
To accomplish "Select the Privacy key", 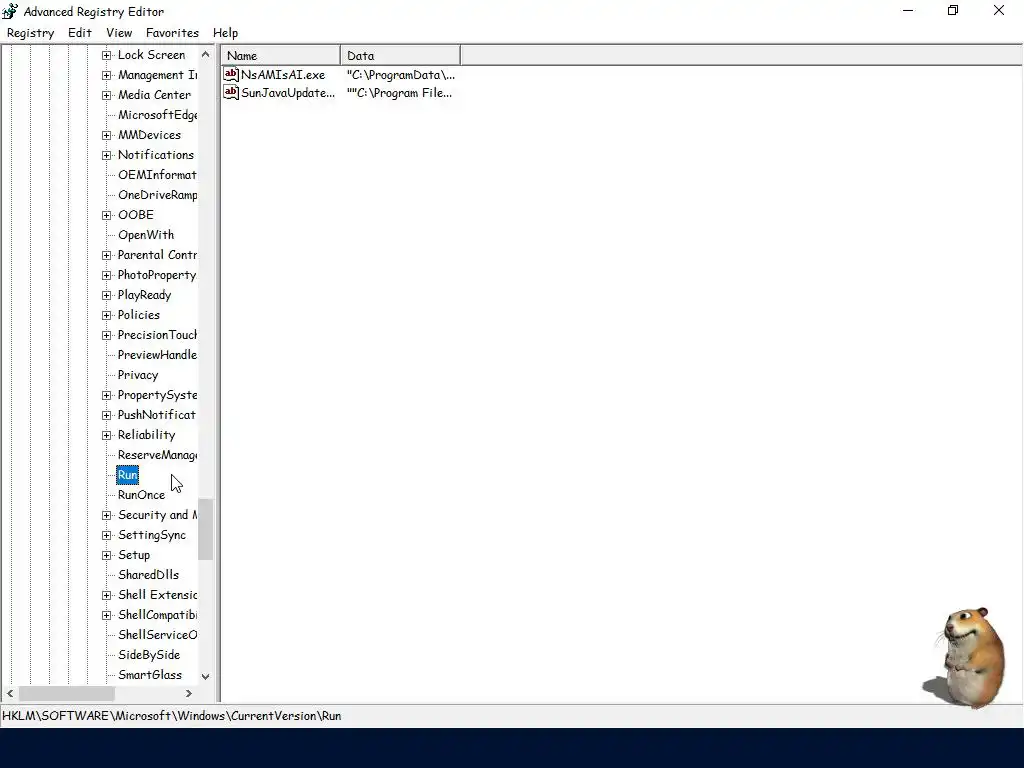I will point(138,375).
